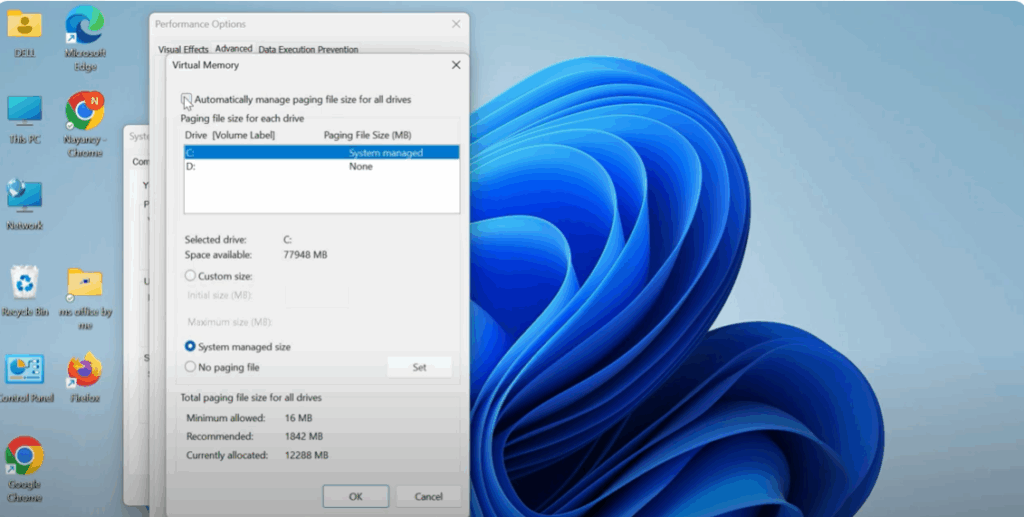Select drive C: in the paging list
This screenshot has height=517, width=1024.
click(x=321, y=152)
